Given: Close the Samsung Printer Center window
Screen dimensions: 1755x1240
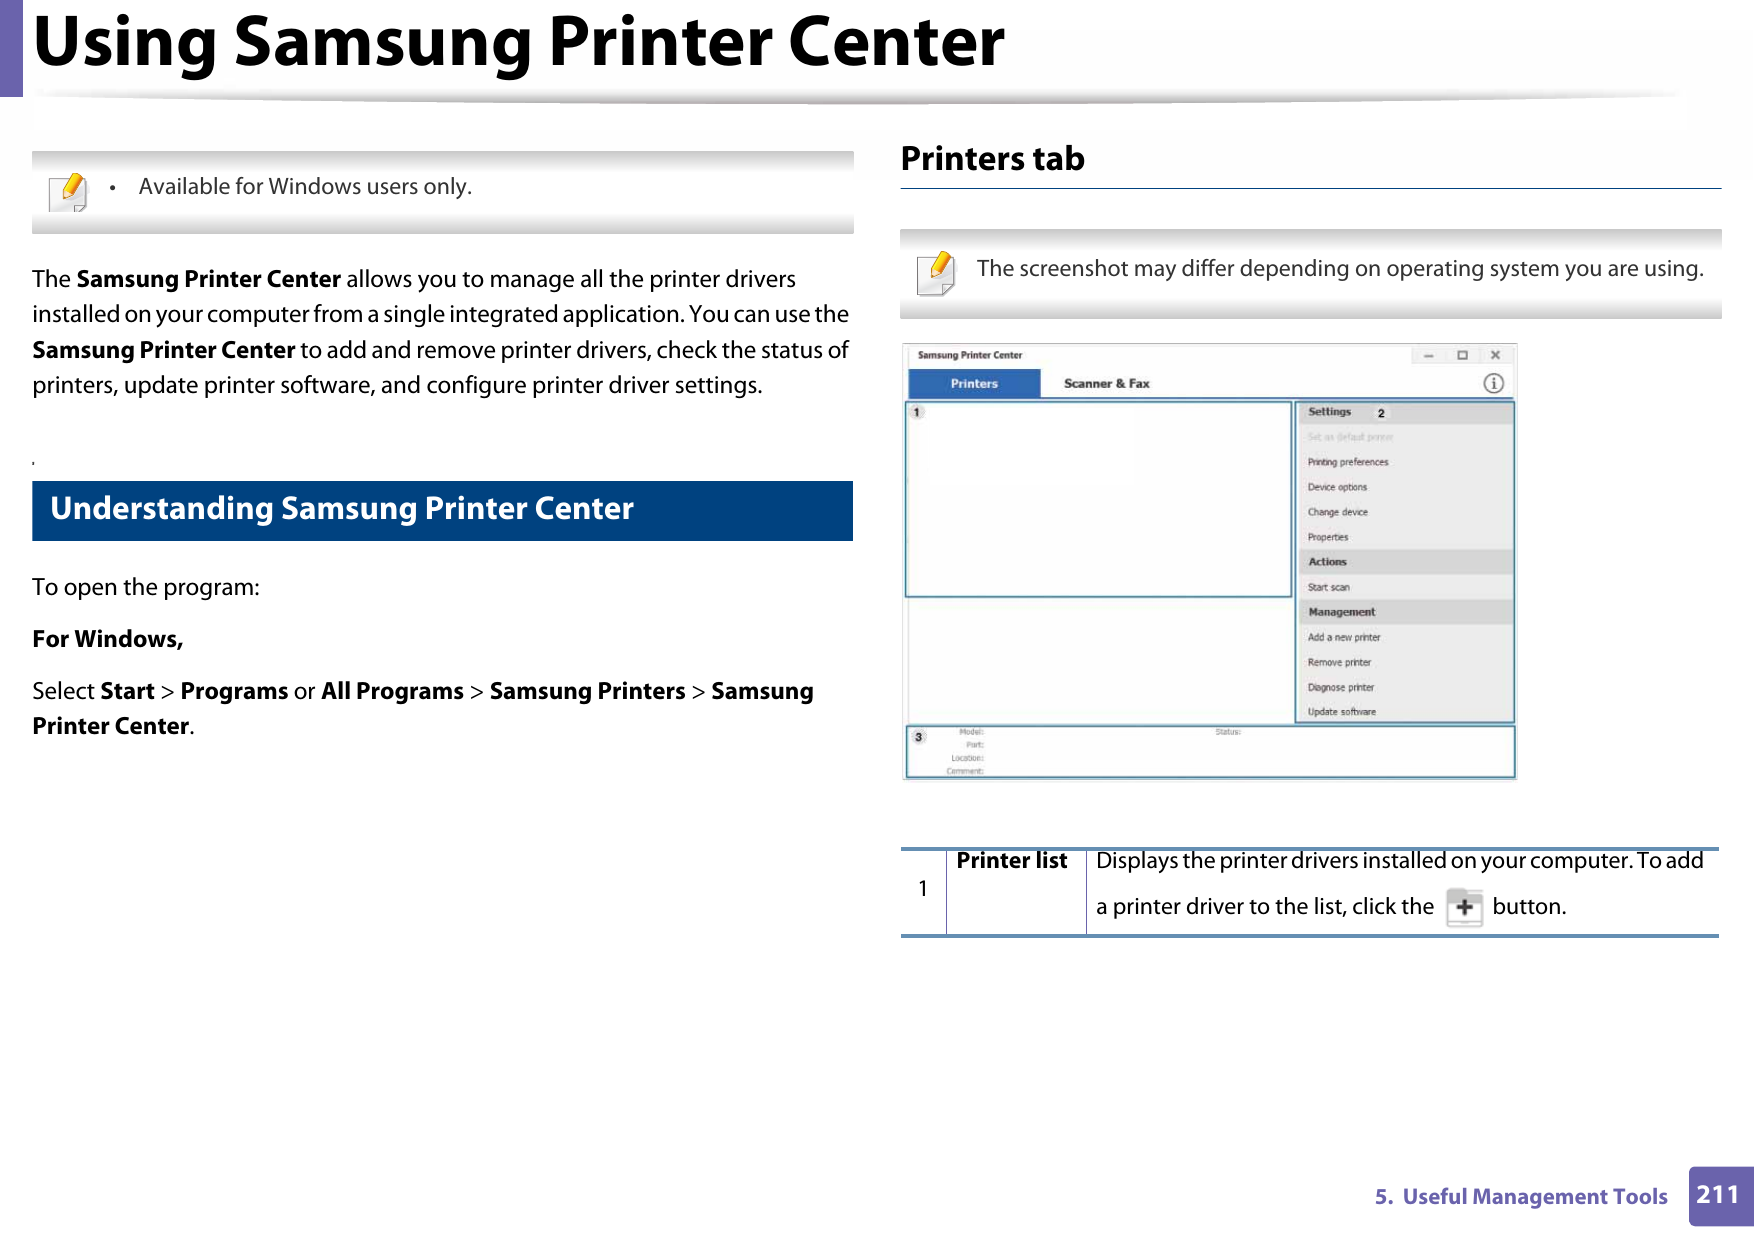Looking at the screenshot, I should coord(1495,355).
